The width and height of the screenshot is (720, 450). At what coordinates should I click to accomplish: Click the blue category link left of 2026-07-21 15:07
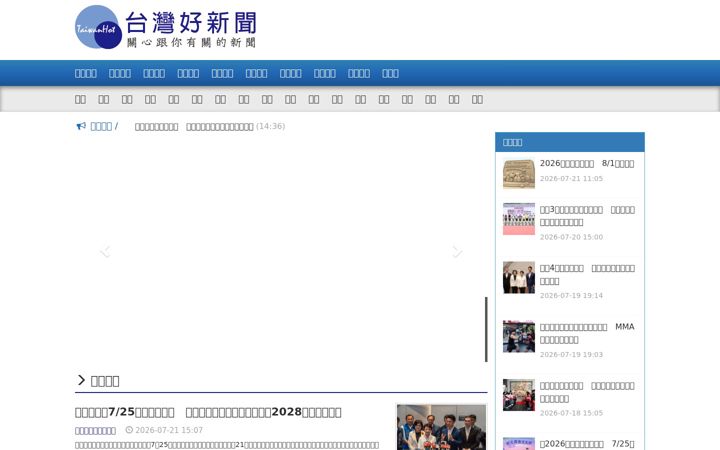(95, 431)
